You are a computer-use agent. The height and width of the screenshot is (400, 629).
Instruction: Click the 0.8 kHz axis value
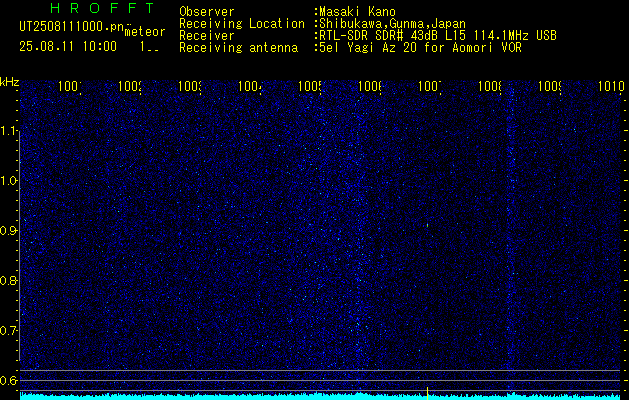[9, 280]
